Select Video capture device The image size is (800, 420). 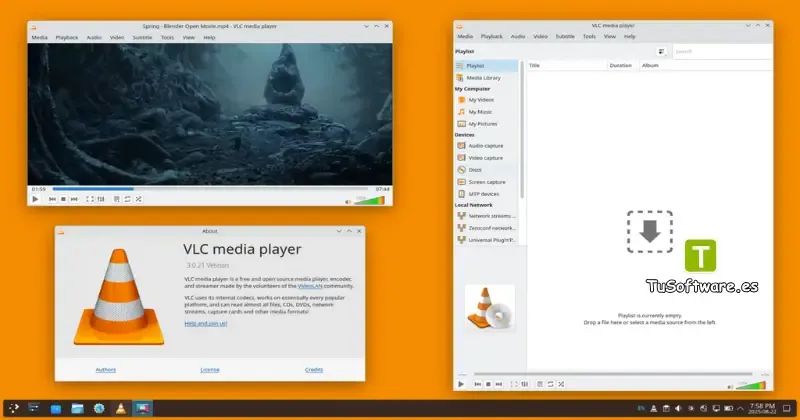pos(486,158)
